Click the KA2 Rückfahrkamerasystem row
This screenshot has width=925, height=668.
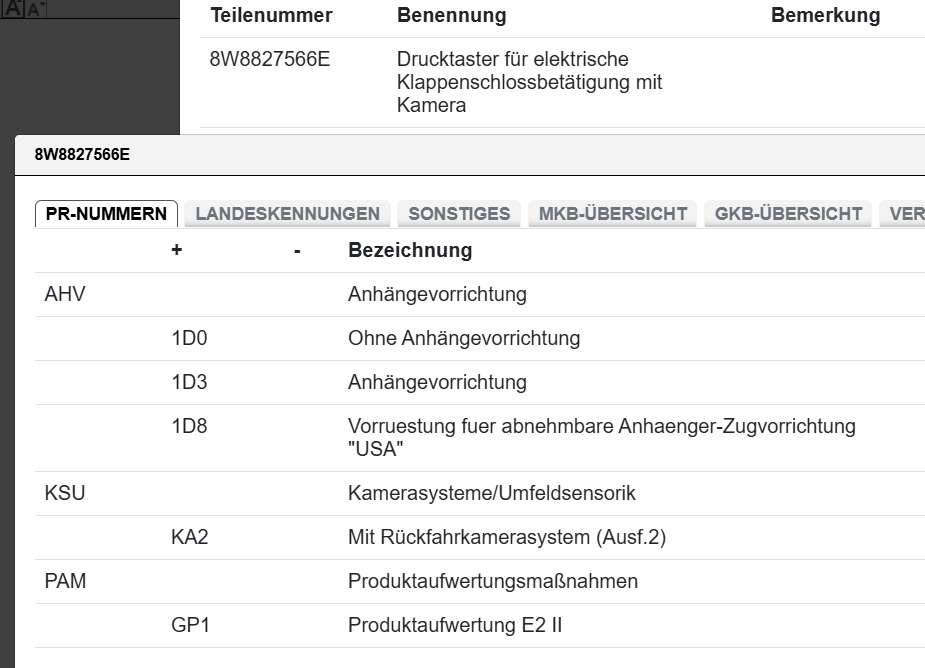coord(506,537)
